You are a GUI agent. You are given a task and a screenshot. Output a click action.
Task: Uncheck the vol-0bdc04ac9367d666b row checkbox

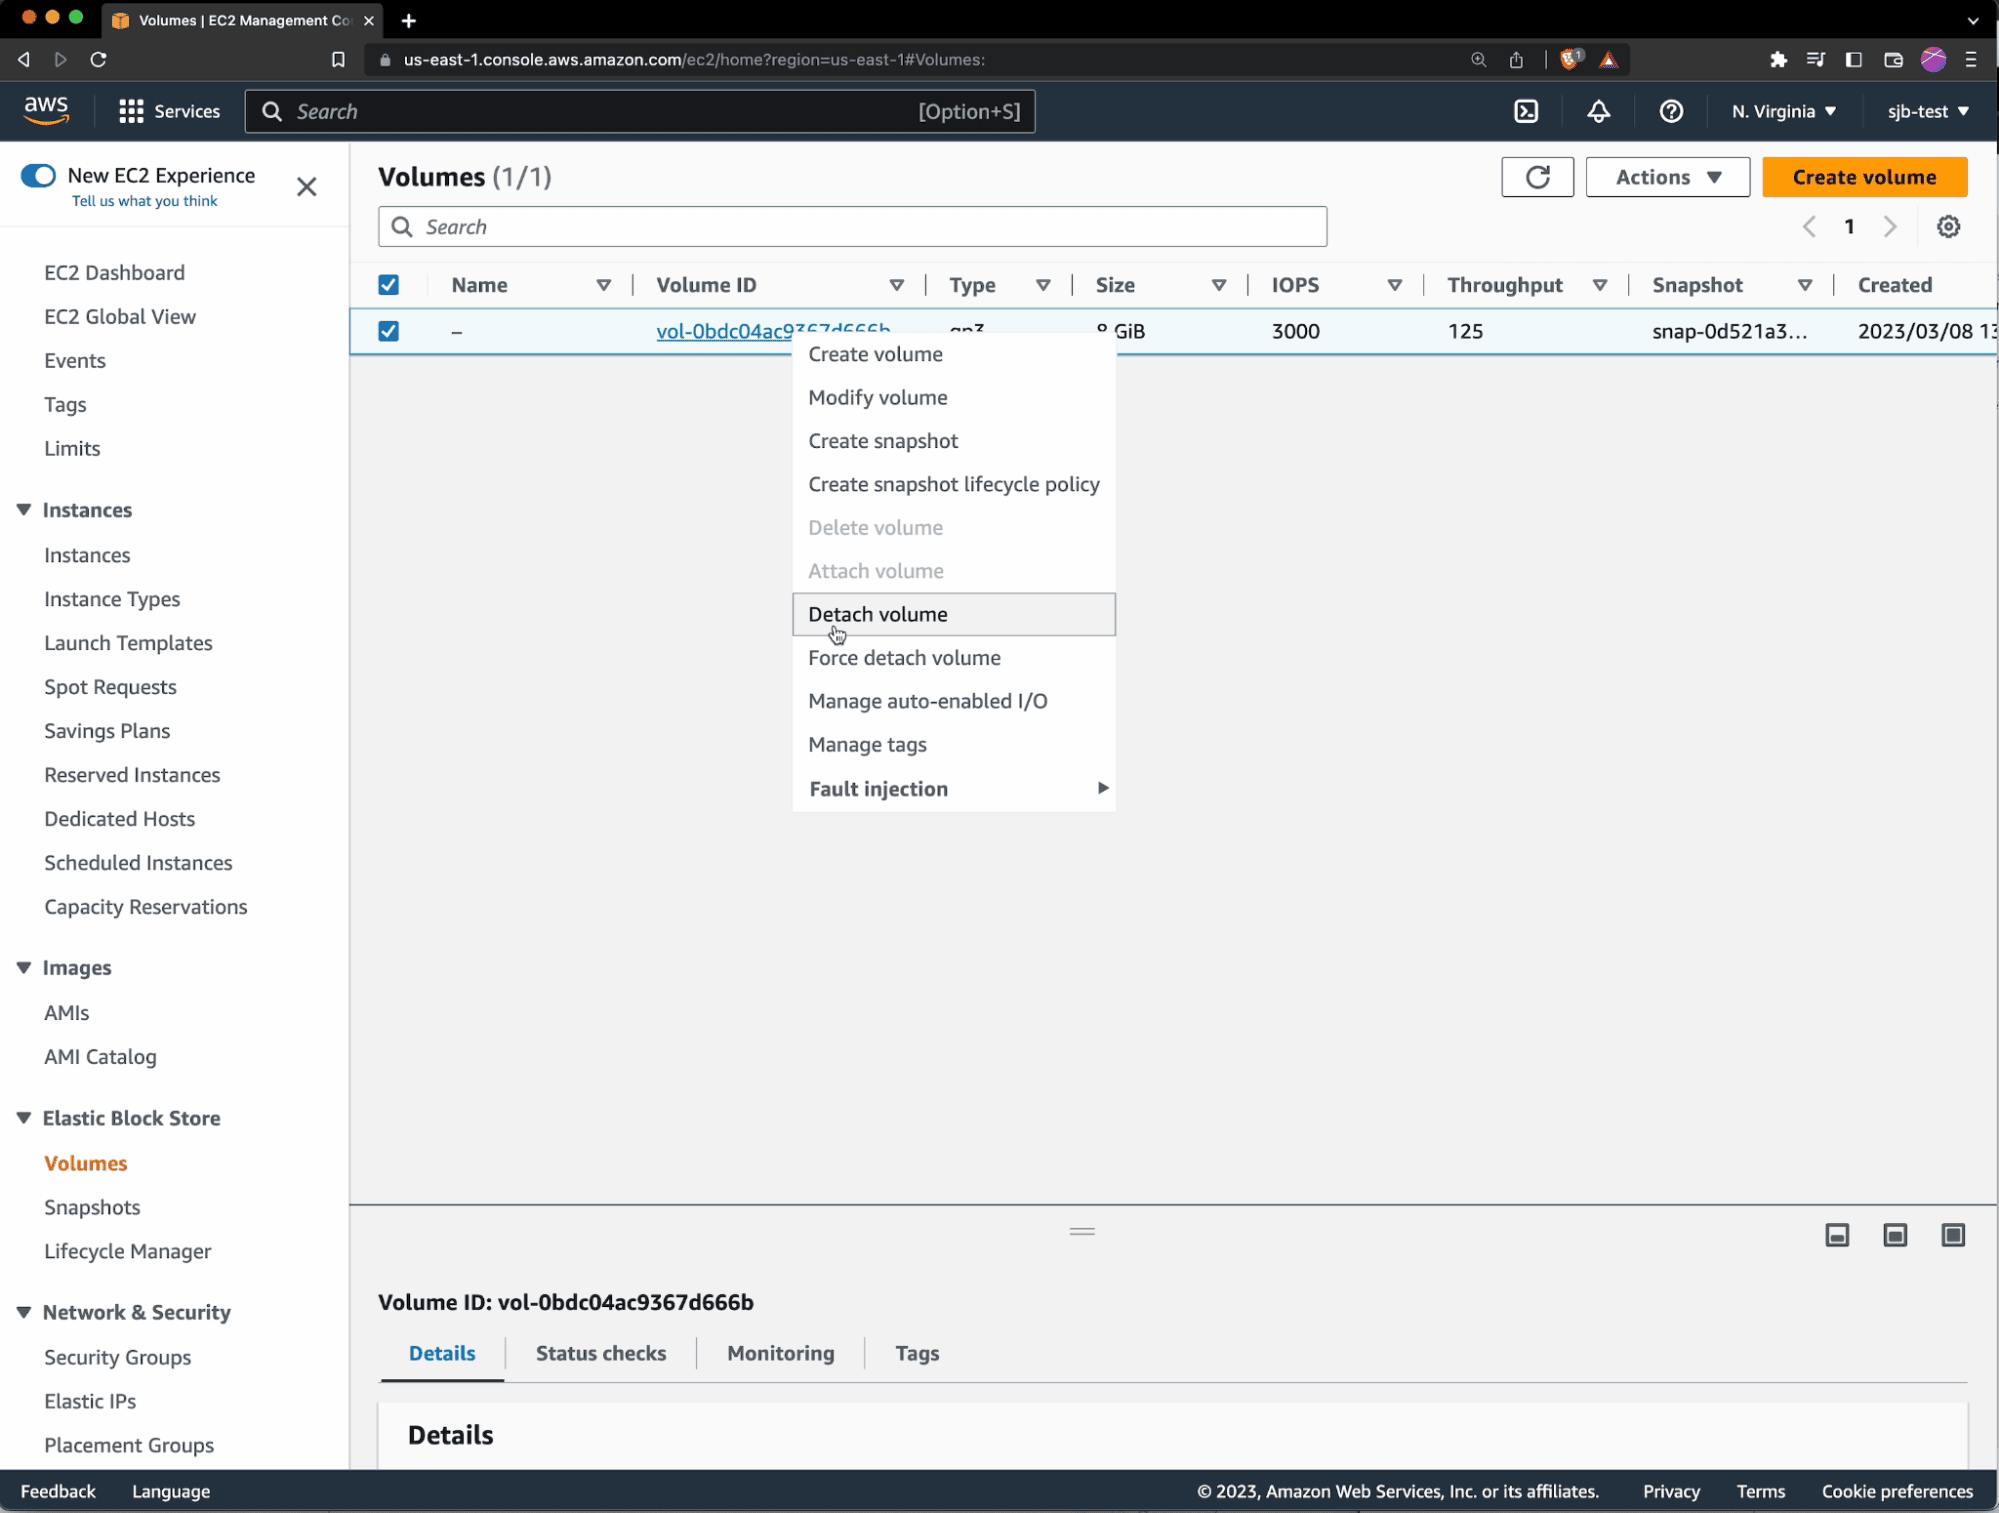coord(388,331)
